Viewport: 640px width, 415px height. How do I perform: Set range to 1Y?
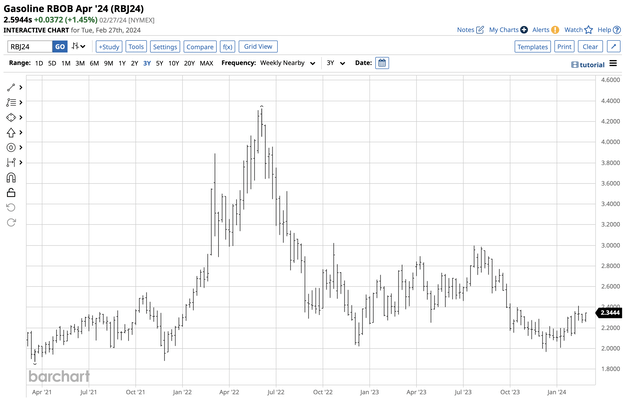(122, 63)
